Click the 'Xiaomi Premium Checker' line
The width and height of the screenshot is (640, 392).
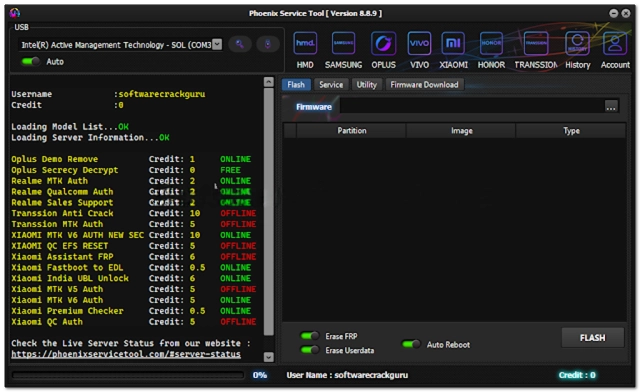[131, 311]
